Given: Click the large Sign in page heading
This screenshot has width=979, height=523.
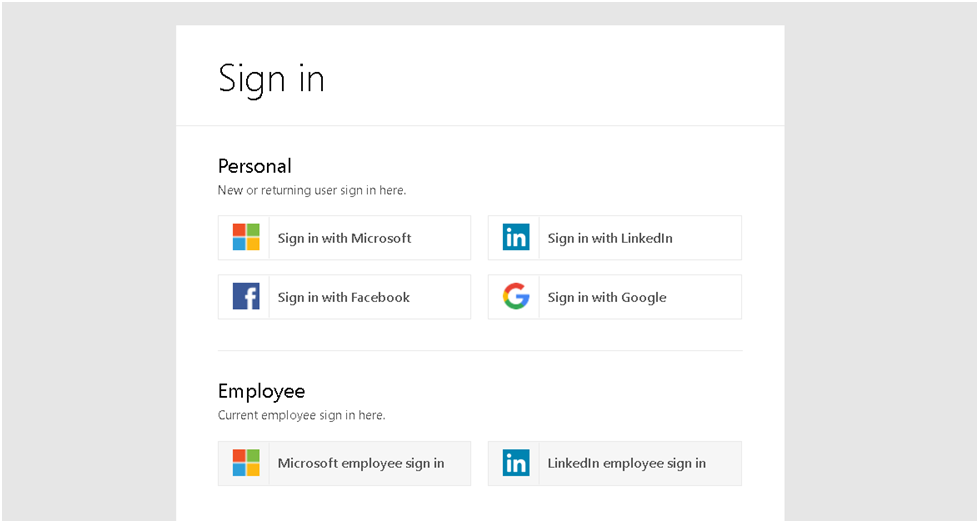Looking at the screenshot, I should 271,79.
